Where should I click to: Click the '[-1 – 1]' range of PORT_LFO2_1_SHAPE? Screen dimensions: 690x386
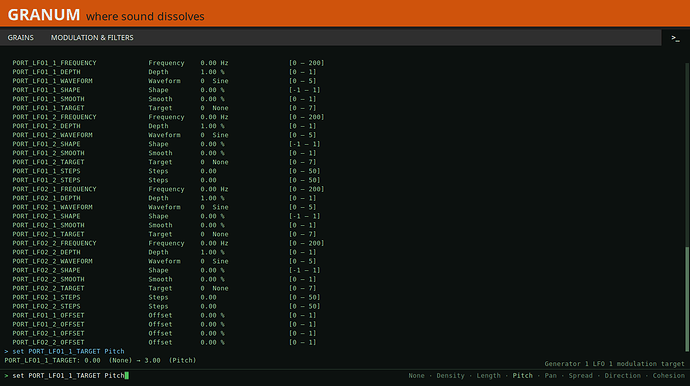[x=305, y=216]
